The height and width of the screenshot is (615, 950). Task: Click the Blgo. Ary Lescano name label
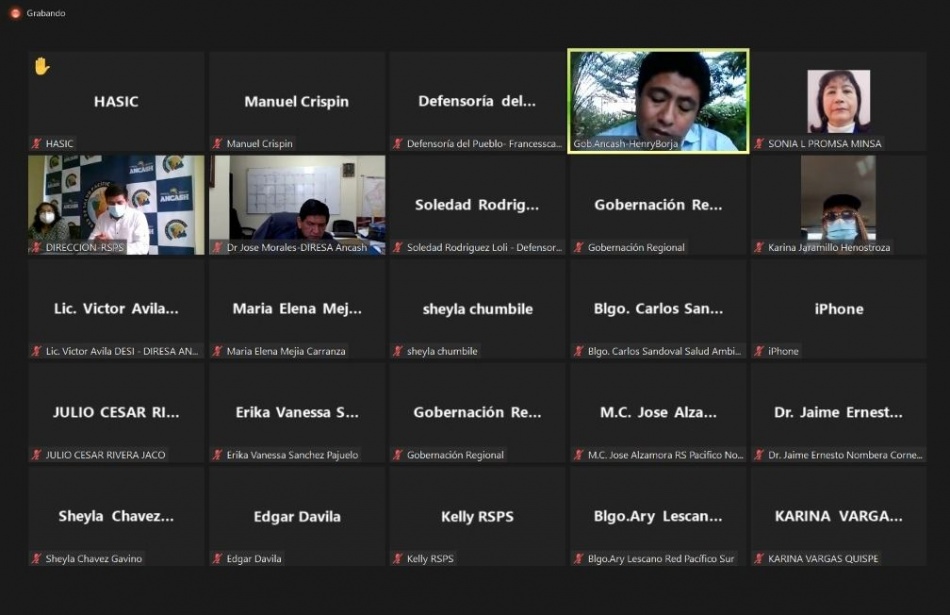(660, 559)
